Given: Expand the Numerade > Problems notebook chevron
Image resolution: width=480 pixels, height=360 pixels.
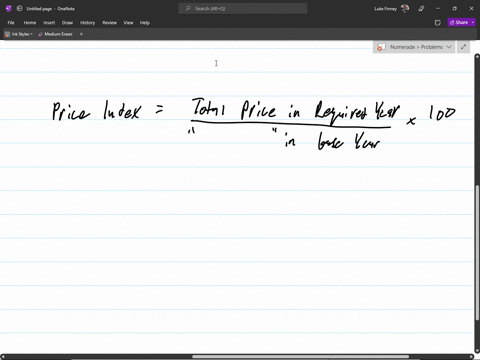Looking at the screenshot, I should pyautogui.click(x=449, y=47).
